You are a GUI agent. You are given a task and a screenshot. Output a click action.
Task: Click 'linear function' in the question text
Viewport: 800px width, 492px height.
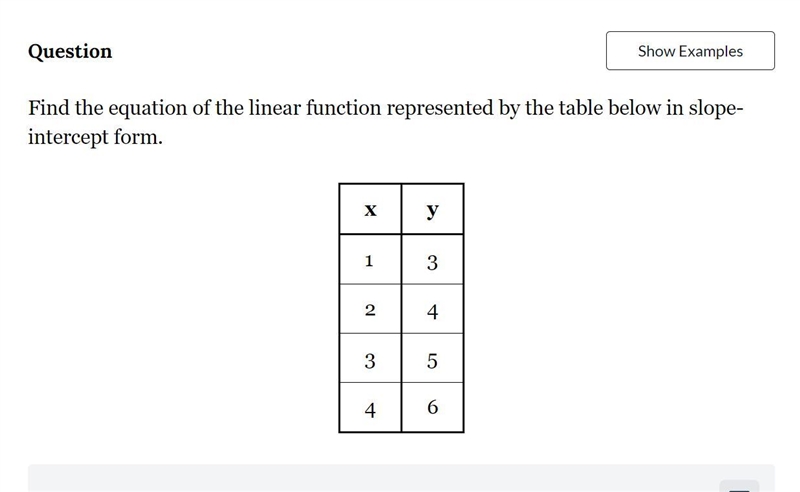315,108
